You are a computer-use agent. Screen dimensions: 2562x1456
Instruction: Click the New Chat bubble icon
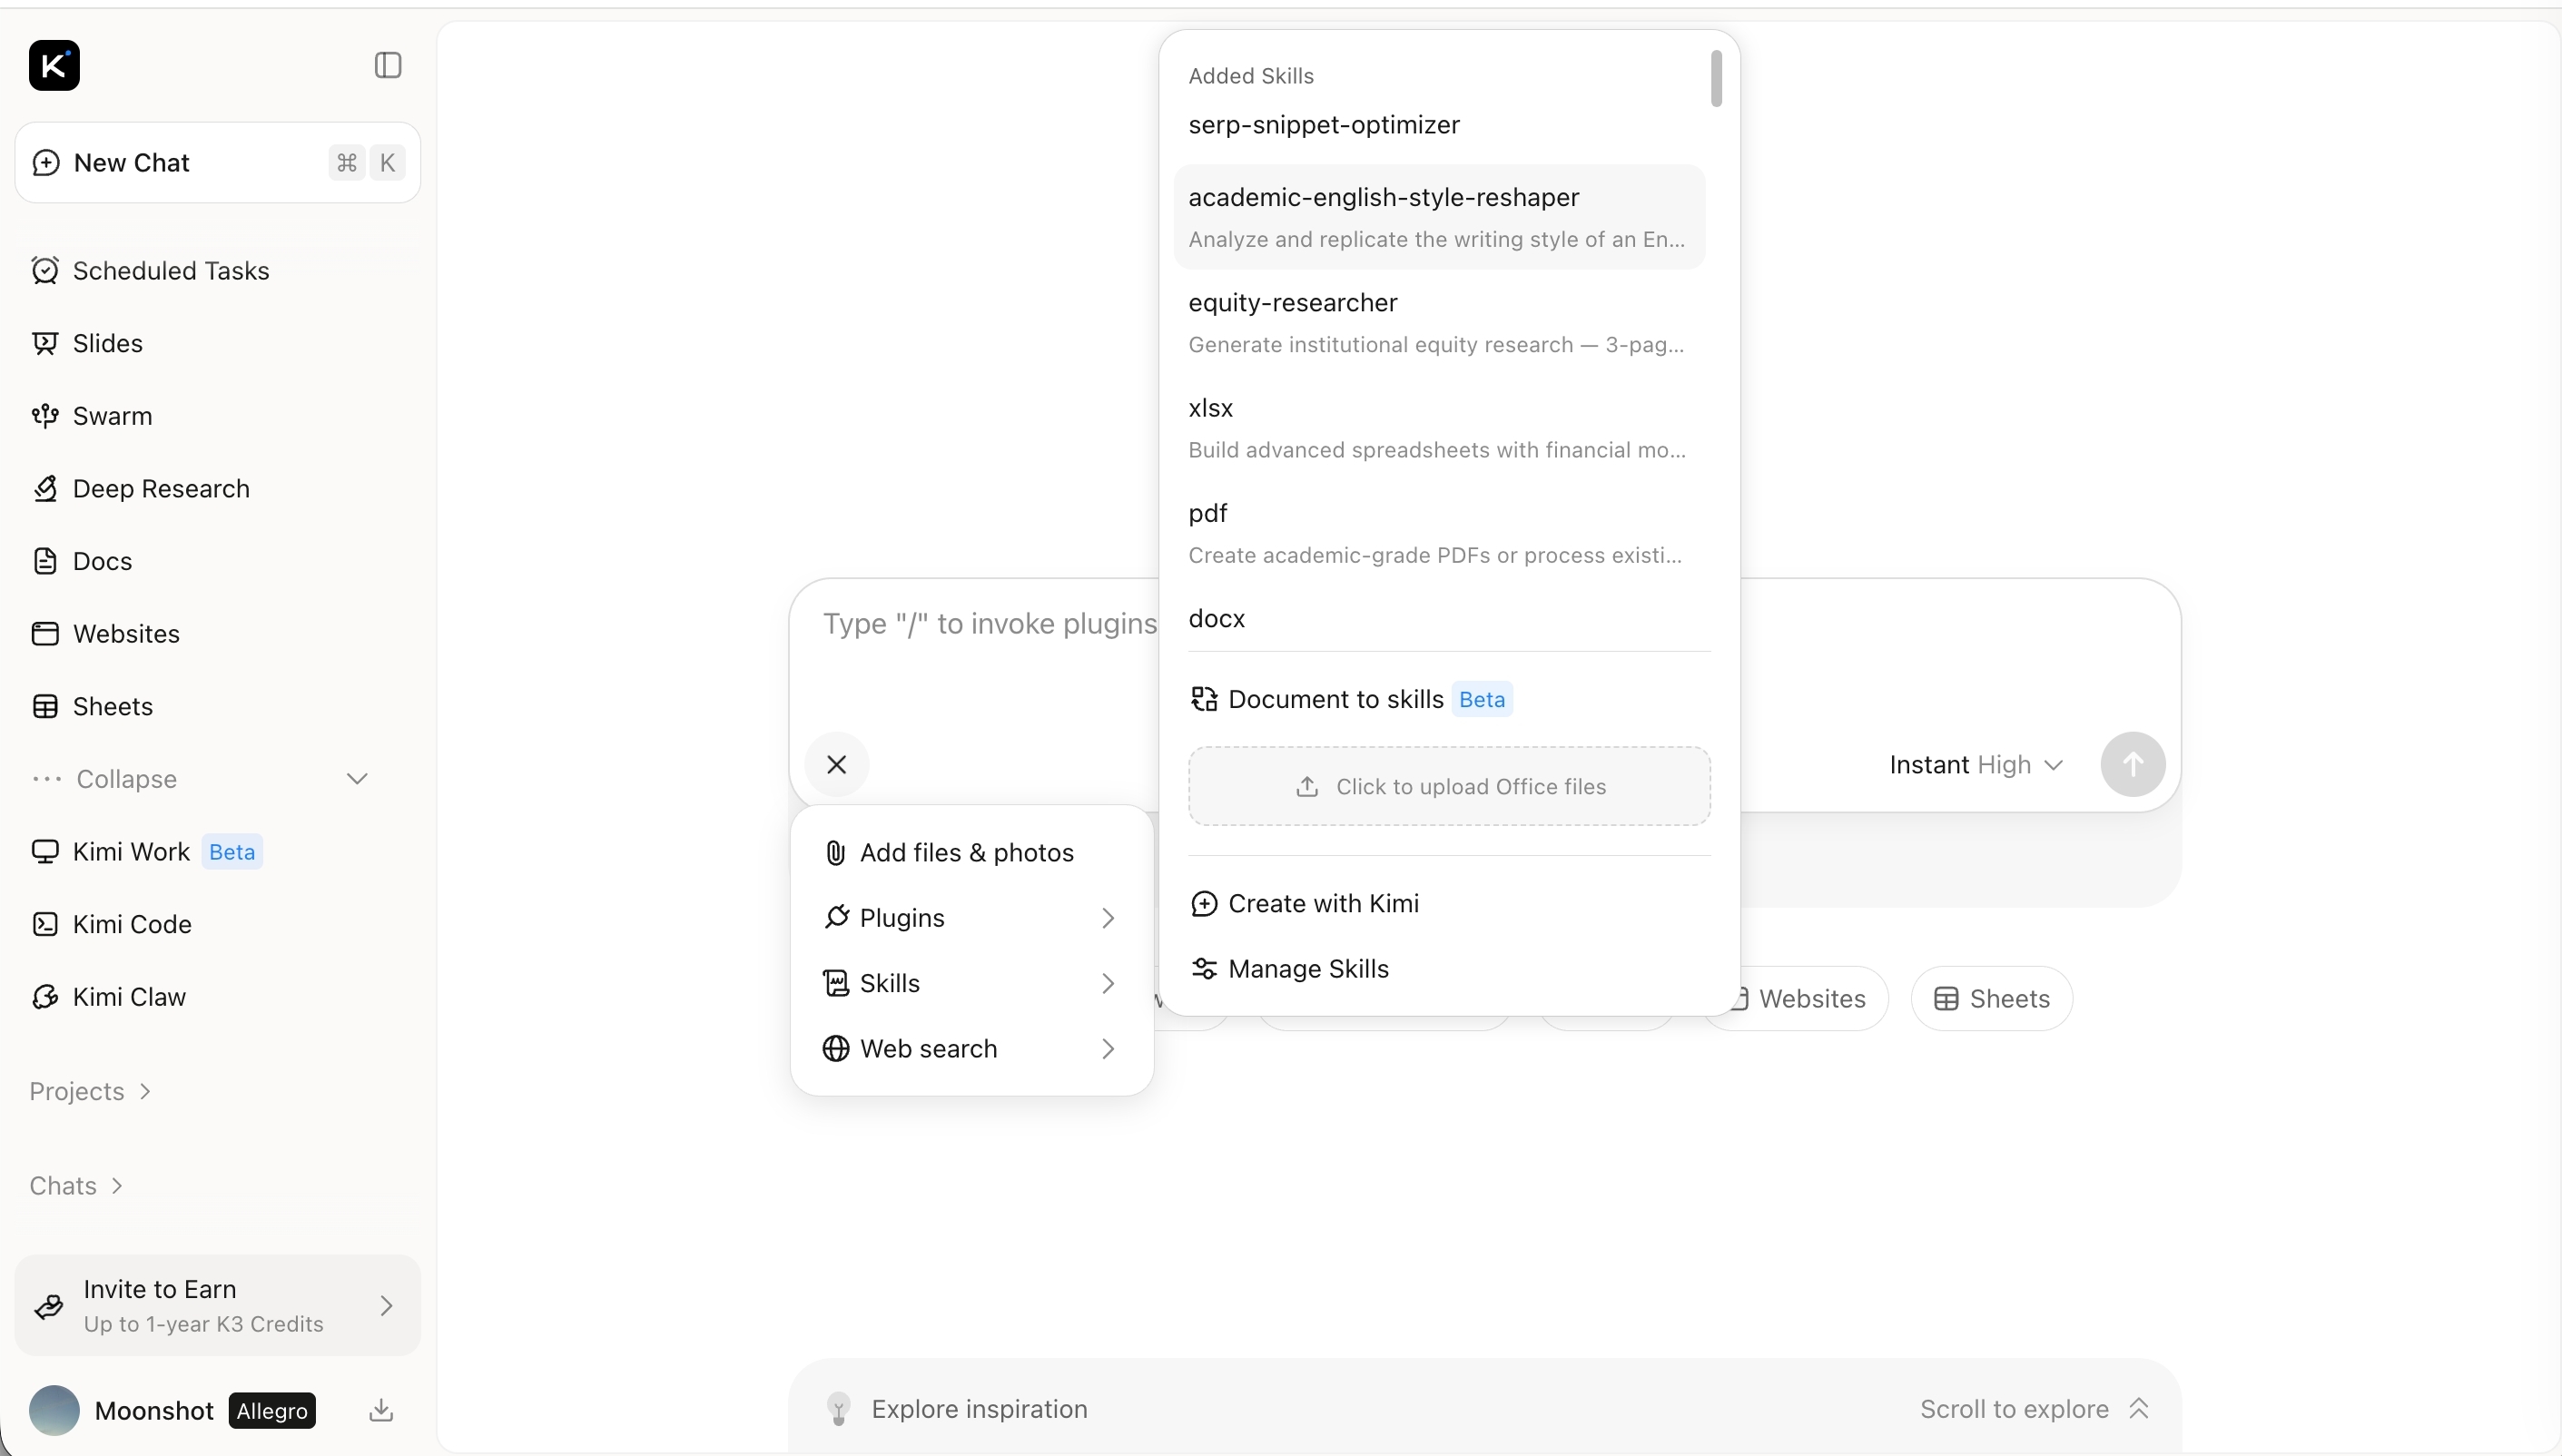(x=46, y=163)
